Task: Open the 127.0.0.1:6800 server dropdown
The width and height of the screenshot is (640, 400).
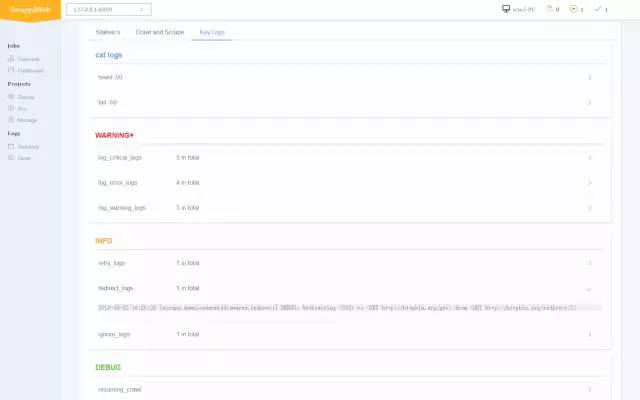Action: (x=109, y=9)
